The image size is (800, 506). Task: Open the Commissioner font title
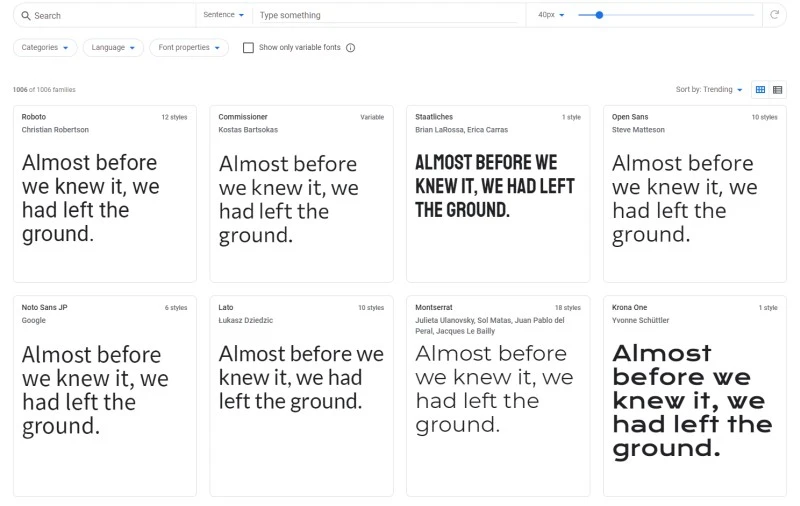pos(243,117)
